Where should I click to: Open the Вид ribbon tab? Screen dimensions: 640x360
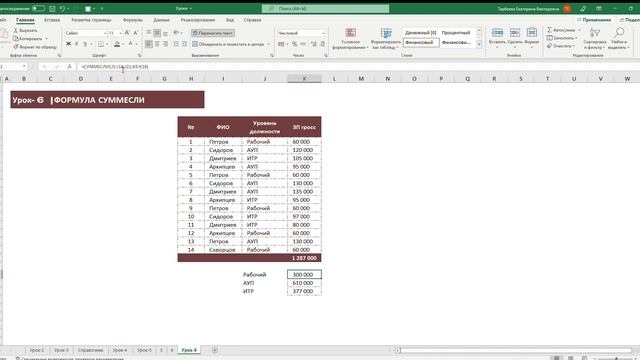tap(230, 20)
